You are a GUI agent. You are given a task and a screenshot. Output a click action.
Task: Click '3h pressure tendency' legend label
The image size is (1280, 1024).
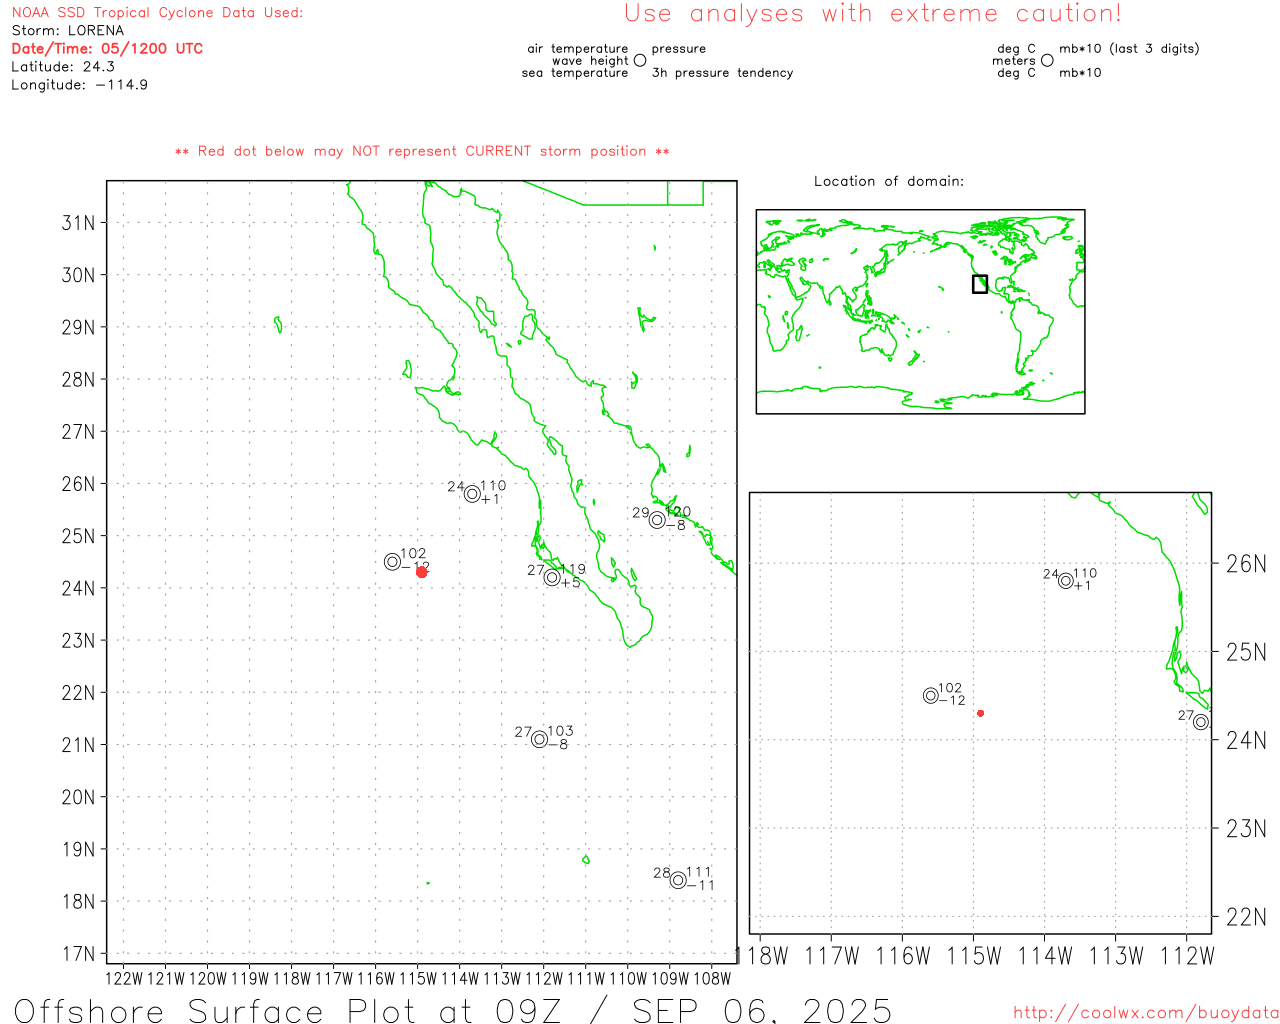coord(722,72)
